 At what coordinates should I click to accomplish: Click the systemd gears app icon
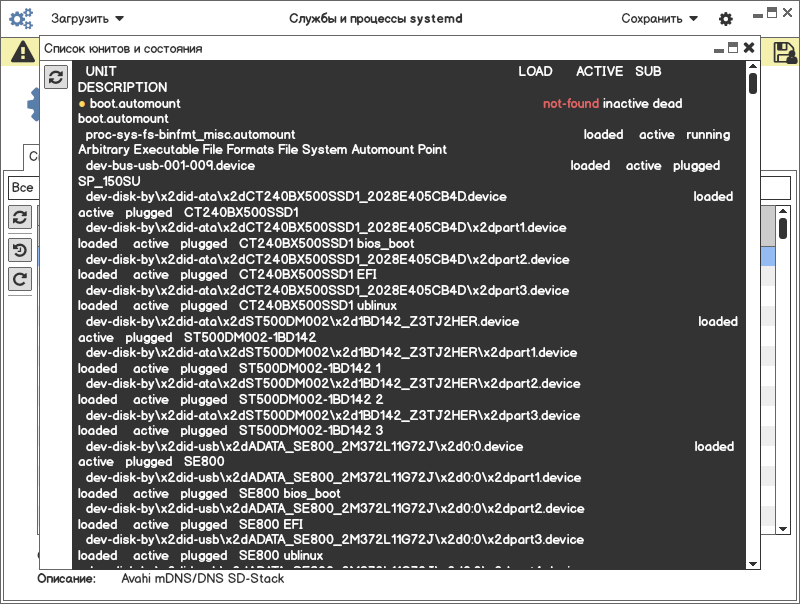pyautogui.click(x=21, y=19)
